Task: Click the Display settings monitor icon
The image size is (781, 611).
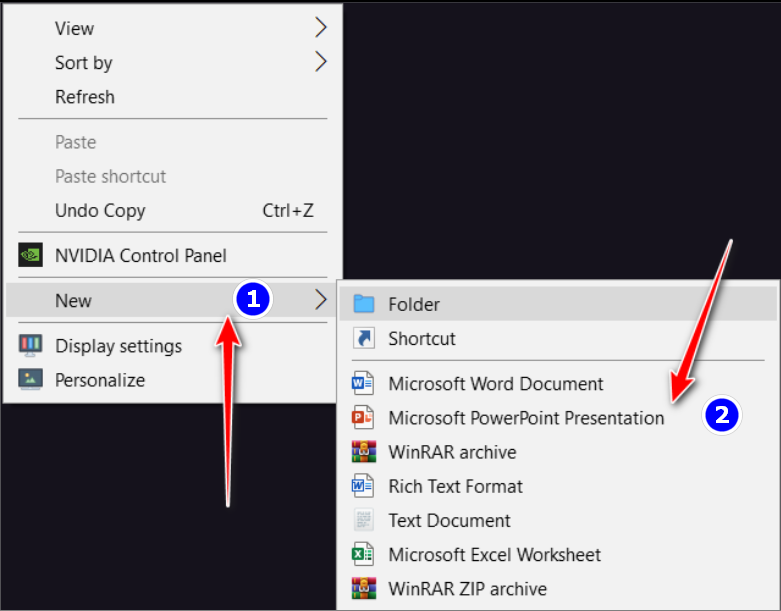Action: pyautogui.click(x=31, y=346)
